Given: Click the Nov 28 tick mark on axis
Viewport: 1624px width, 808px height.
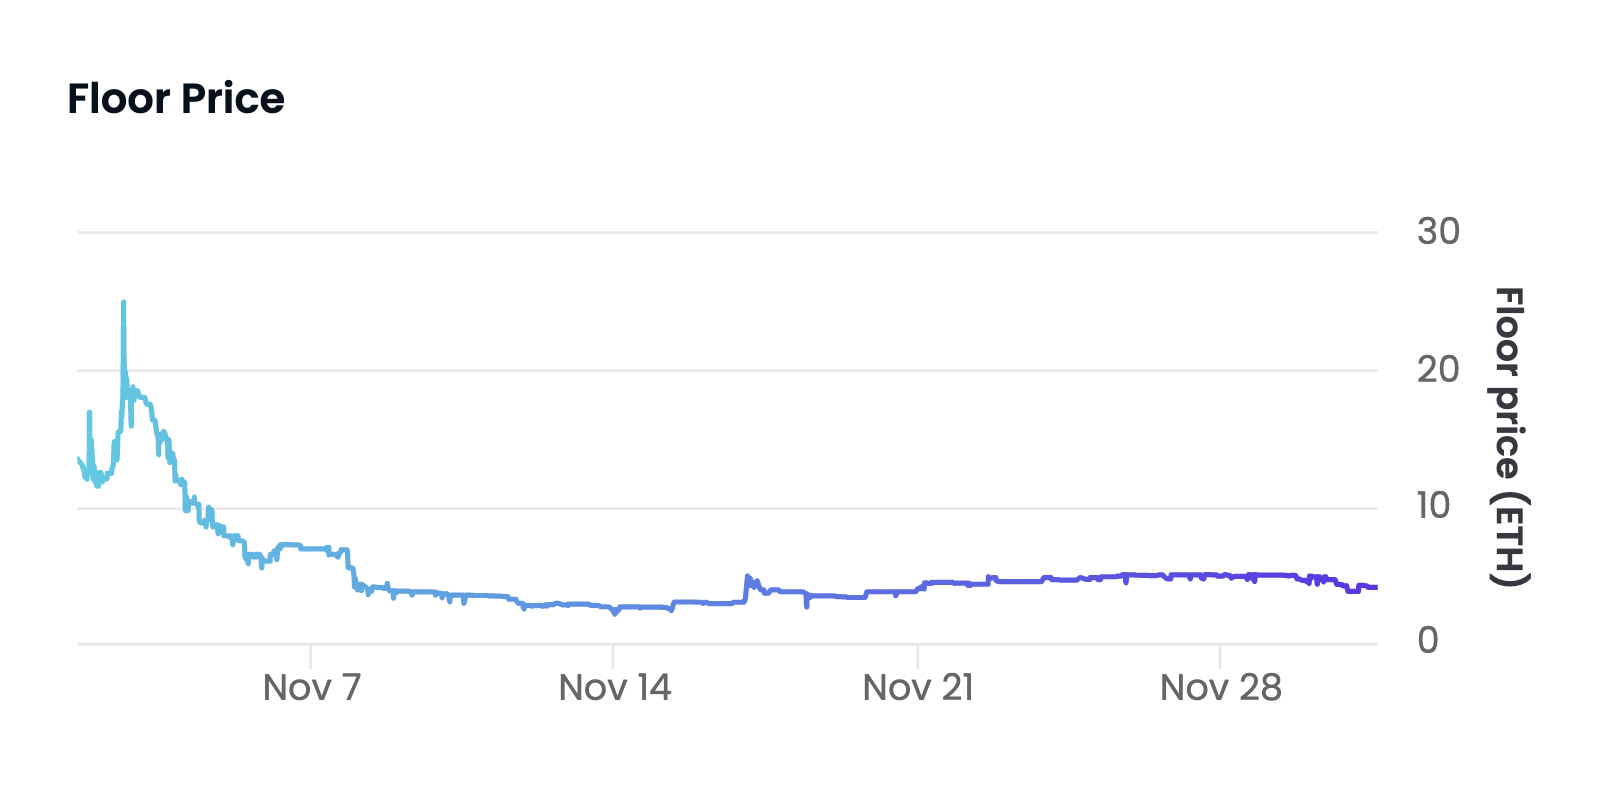Looking at the screenshot, I should 1220,655.
